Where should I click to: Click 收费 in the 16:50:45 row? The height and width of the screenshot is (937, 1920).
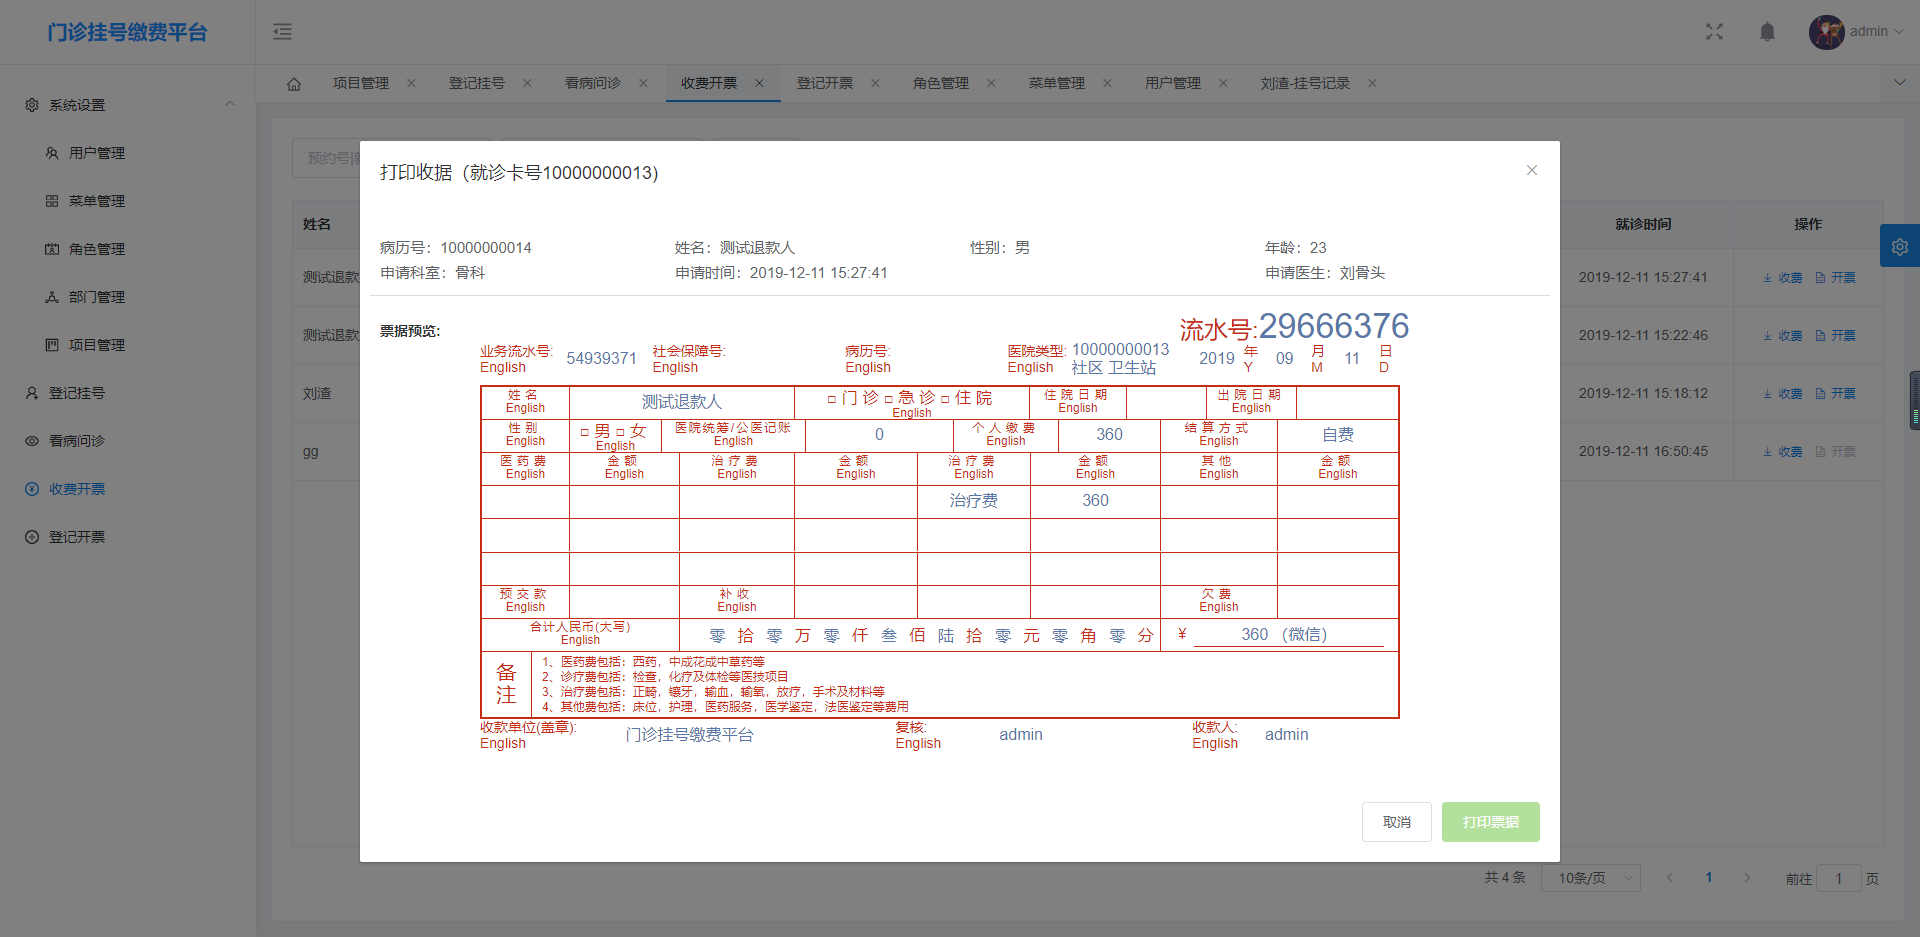(1783, 452)
